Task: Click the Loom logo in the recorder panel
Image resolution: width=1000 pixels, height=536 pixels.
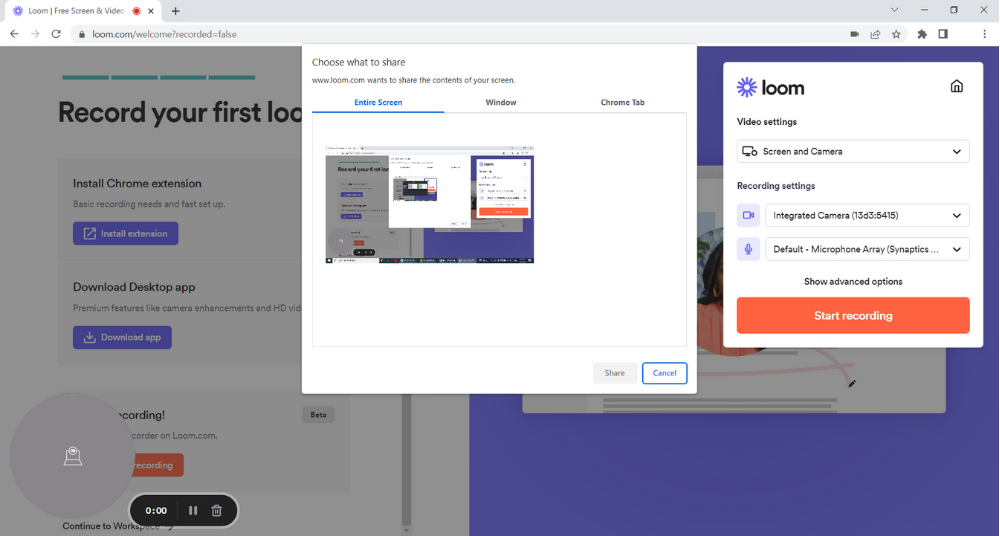Action: [770, 87]
